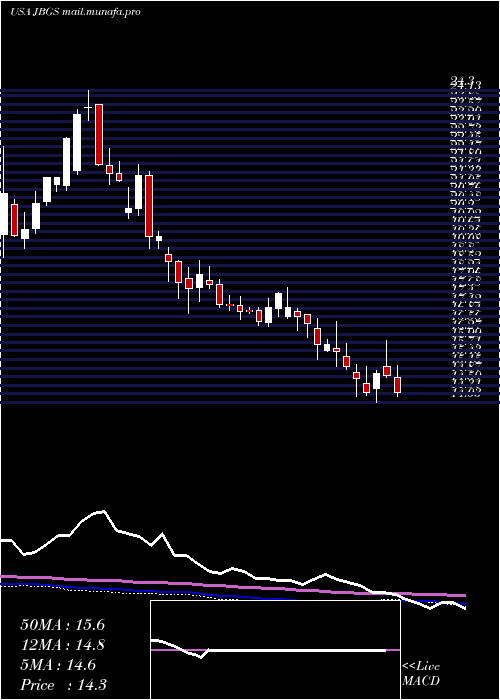500x700 pixels.
Task: Click the doji candle at the chart's highest peak
Action: [x=88, y=107]
